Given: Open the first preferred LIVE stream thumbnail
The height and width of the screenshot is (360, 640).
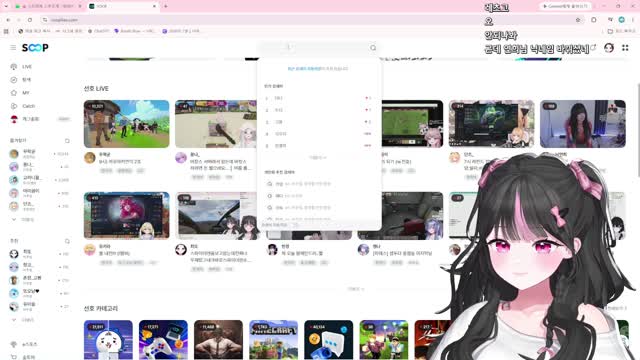Looking at the screenshot, I should 127,124.
